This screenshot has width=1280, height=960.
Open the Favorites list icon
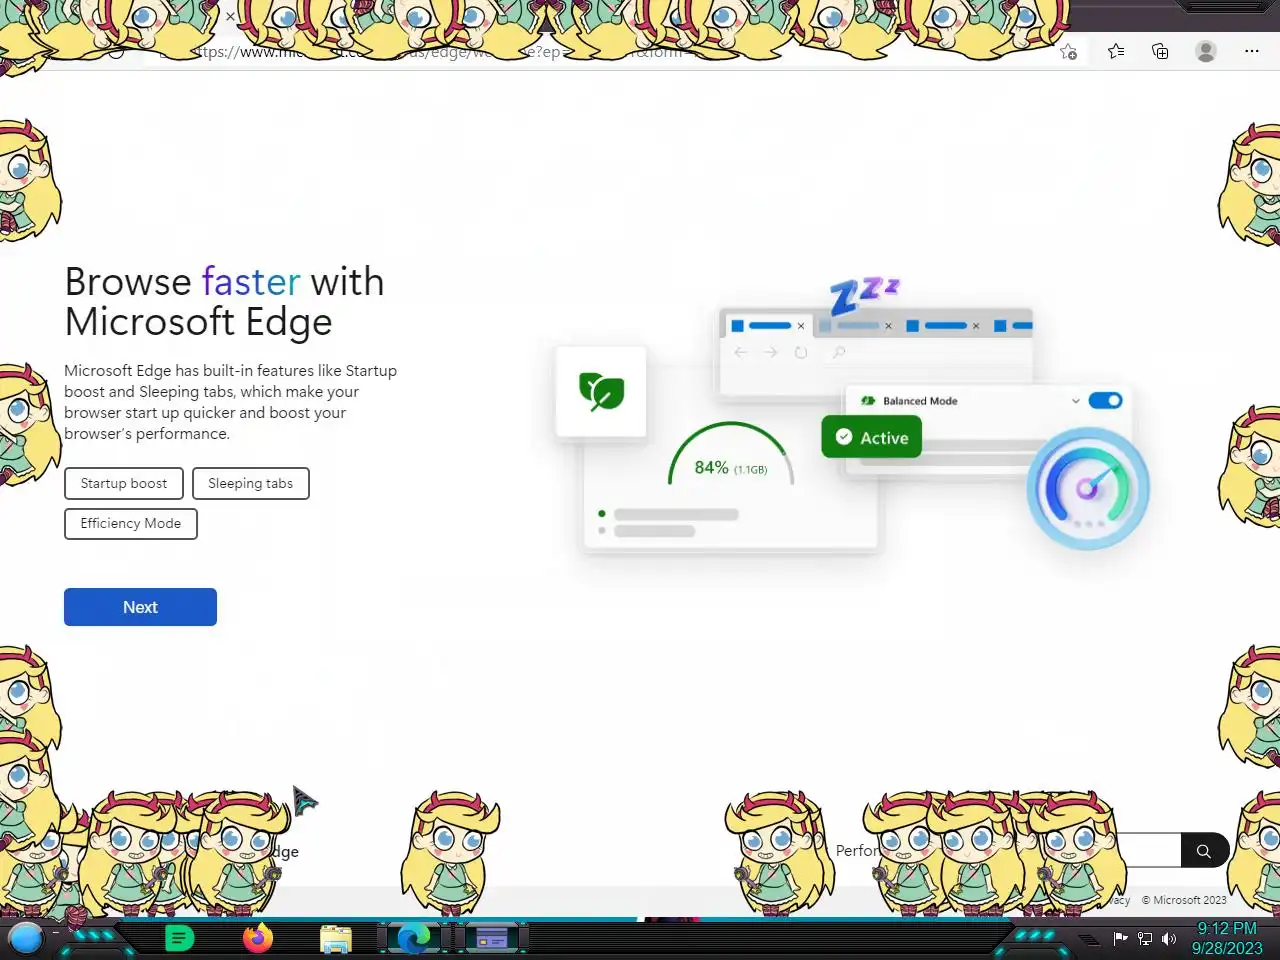click(1116, 51)
